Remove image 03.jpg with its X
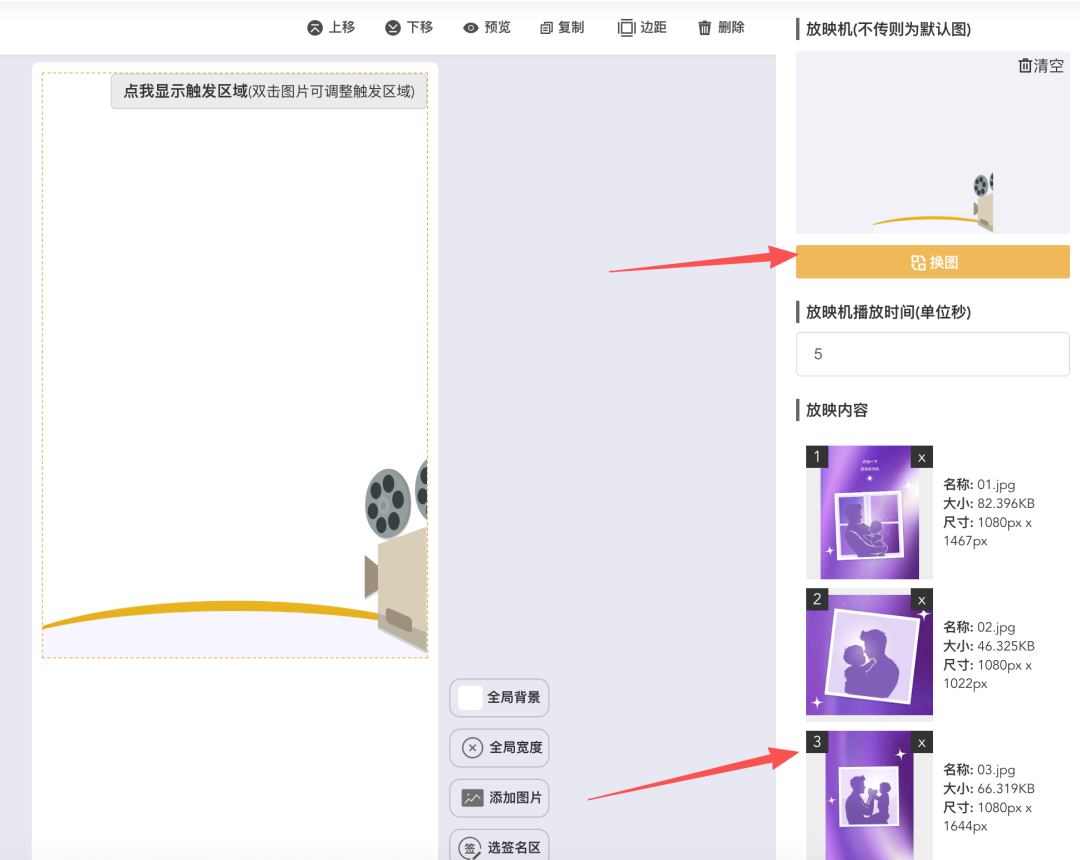1080x860 pixels. [x=922, y=742]
